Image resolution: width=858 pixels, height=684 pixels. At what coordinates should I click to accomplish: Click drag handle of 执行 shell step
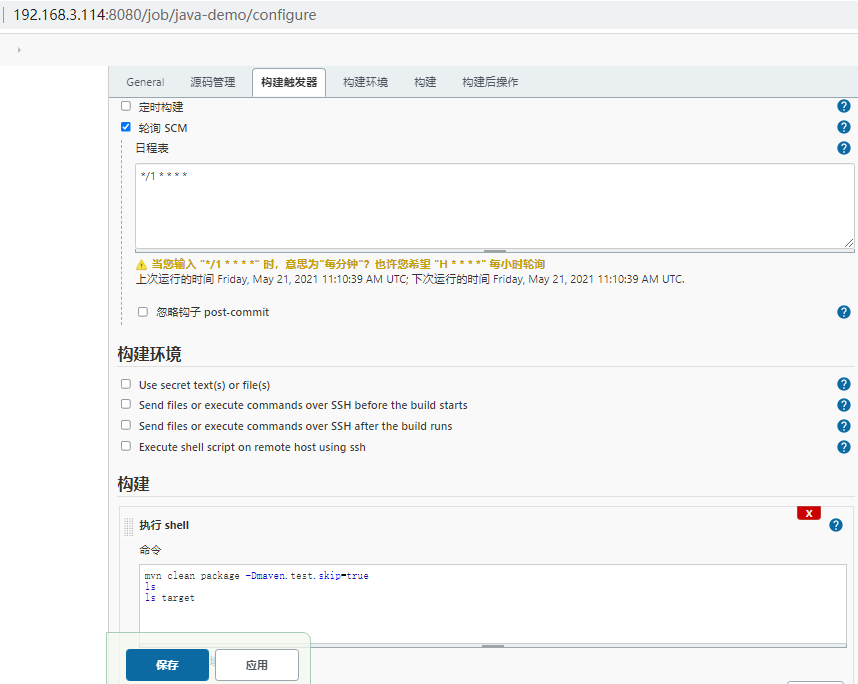click(x=129, y=526)
